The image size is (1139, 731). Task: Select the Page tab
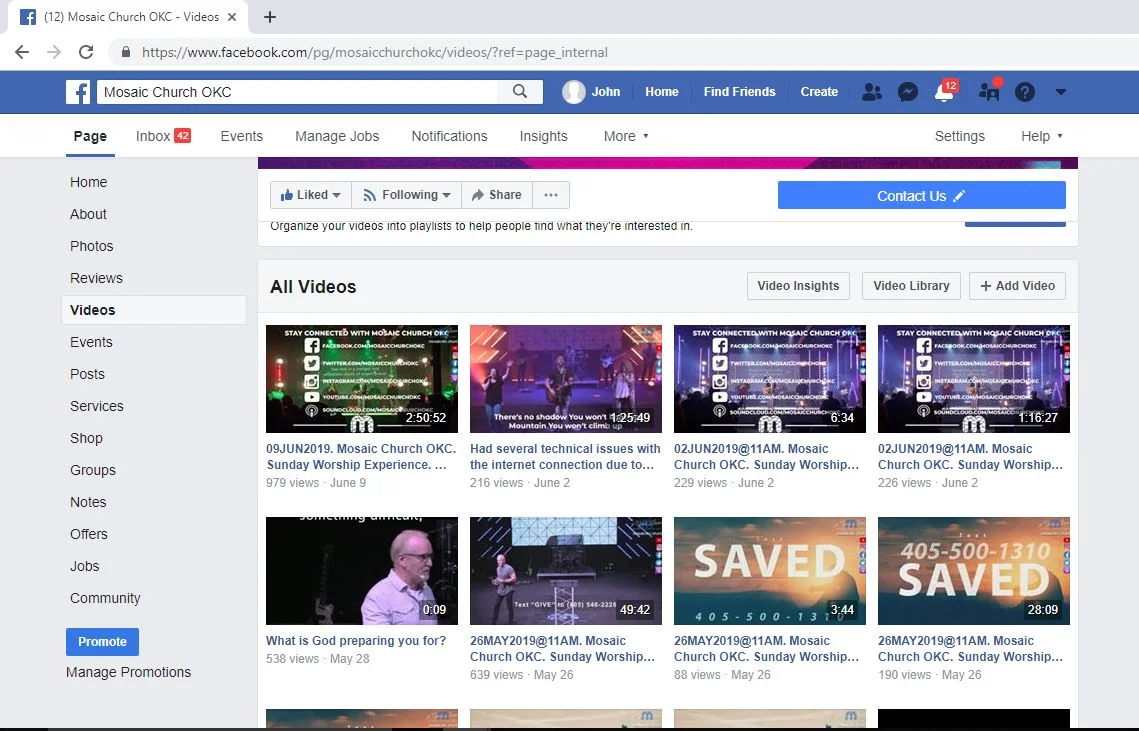point(90,136)
